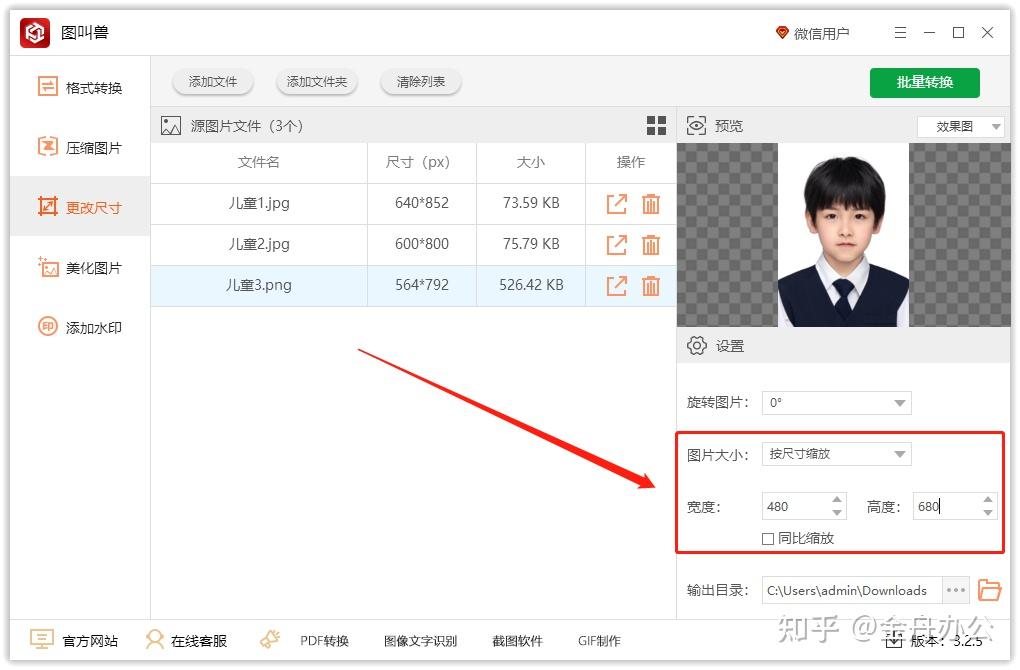Open the 效果图 preview dropdown
The height and width of the screenshot is (670, 1020).
(x=960, y=126)
